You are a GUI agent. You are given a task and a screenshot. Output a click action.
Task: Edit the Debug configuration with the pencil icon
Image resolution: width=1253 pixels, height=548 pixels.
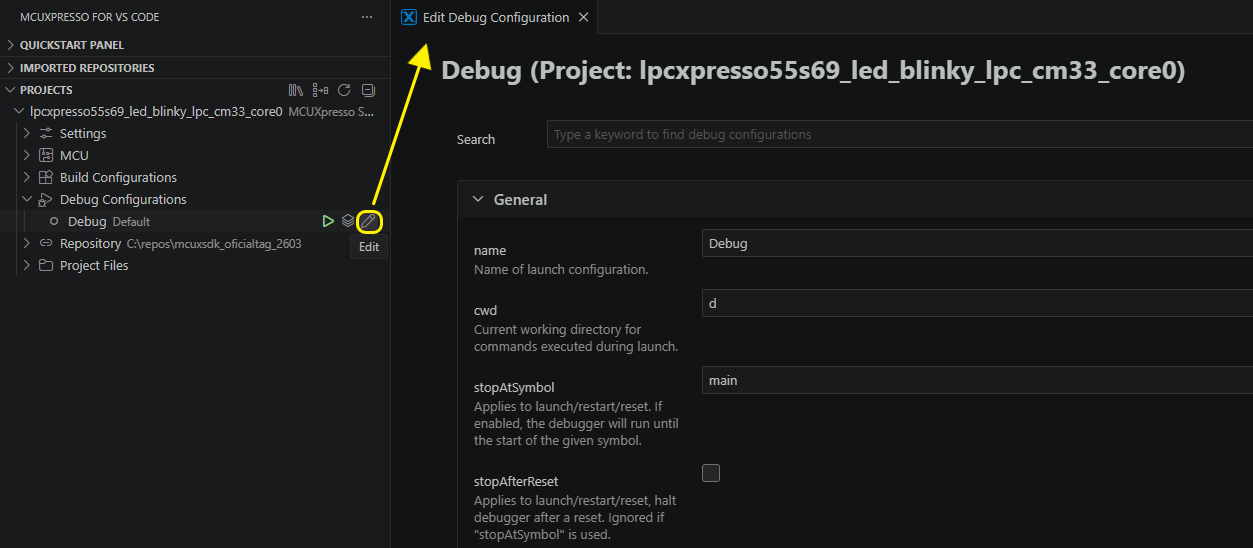pos(369,221)
